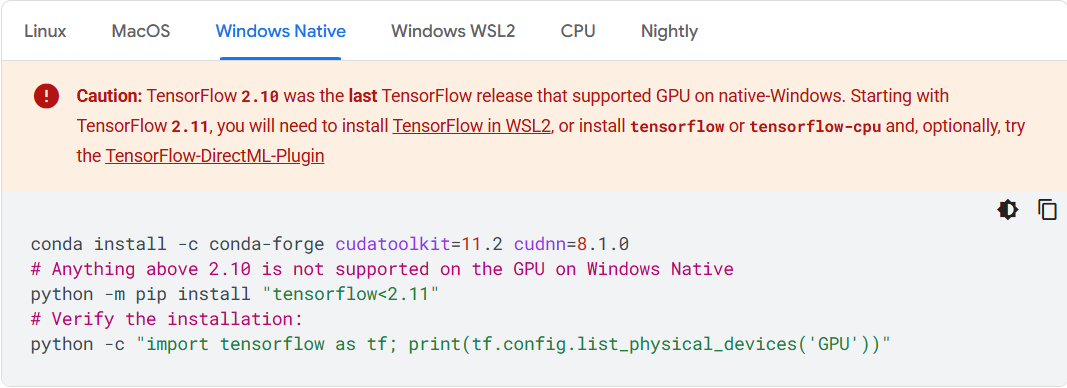Click the bold 2.11 version in caution
1067x388 pixels.
pyautogui.click(x=190, y=127)
